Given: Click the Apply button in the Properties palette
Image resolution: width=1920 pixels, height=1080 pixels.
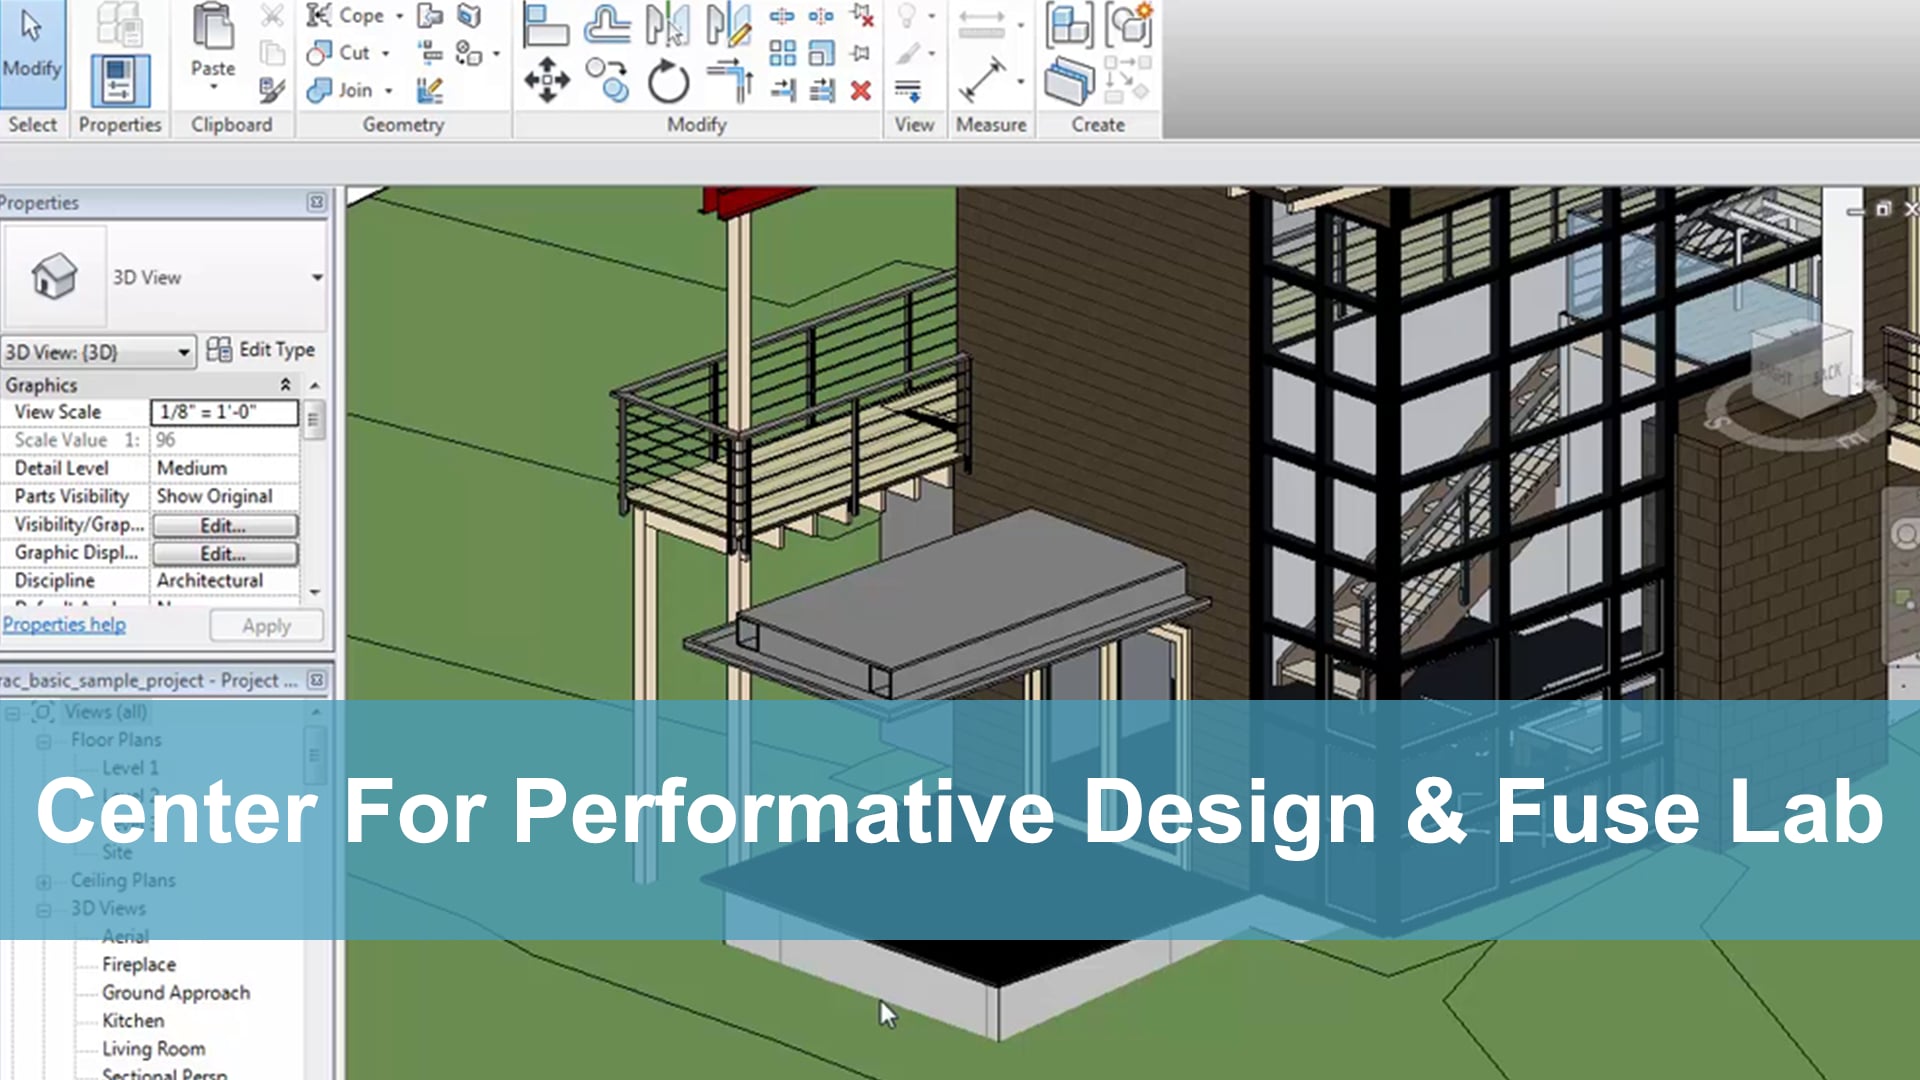Looking at the screenshot, I should click(x=264, y=625).
